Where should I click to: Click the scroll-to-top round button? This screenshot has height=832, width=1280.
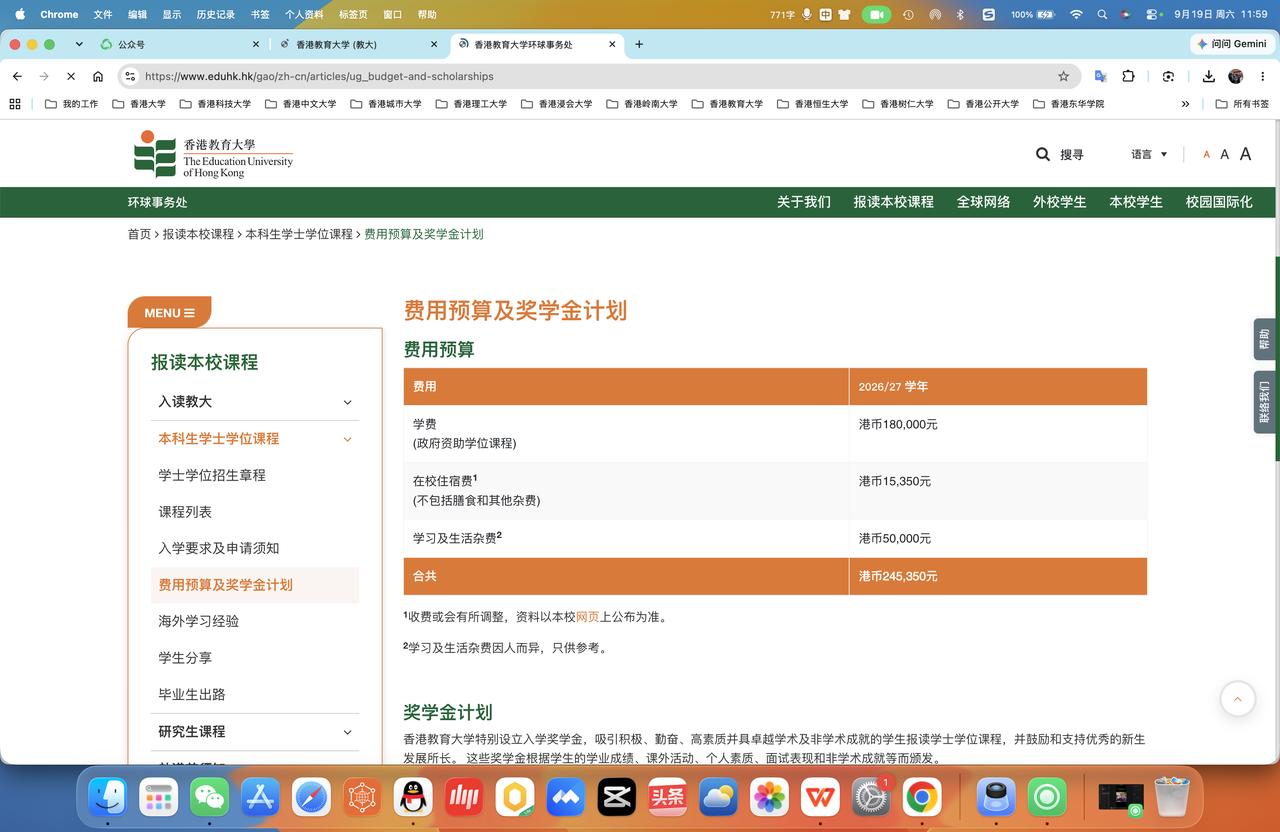pyautogui.click(x=1238, y=699)
